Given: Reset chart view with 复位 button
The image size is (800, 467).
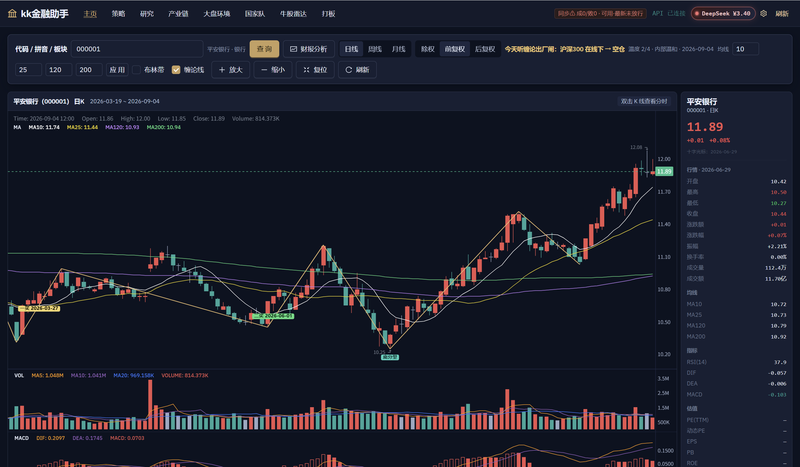Looking at the screenshot, I should coord(315,70).
